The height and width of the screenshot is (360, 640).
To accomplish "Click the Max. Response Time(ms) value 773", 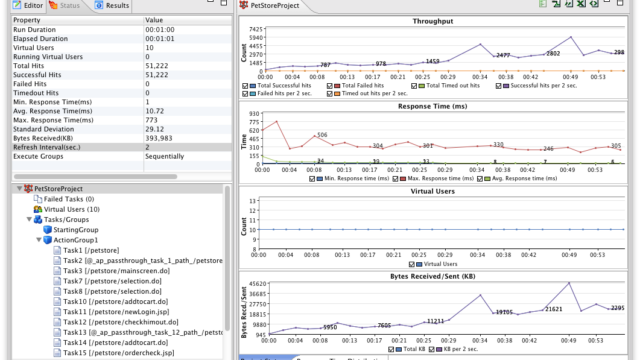I will 151,120.
